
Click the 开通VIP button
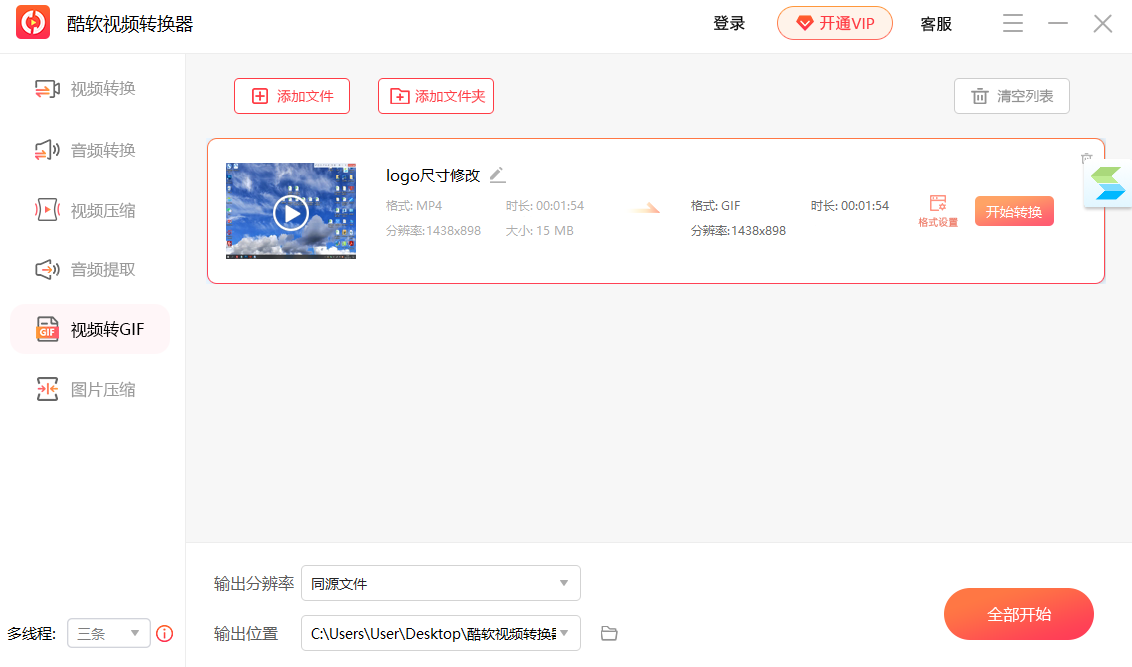tap(835, 24)
